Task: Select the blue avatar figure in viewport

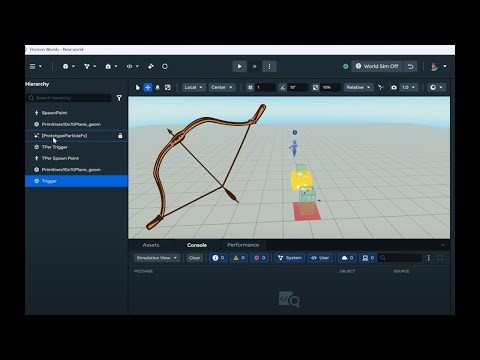Action: [294, 148]
